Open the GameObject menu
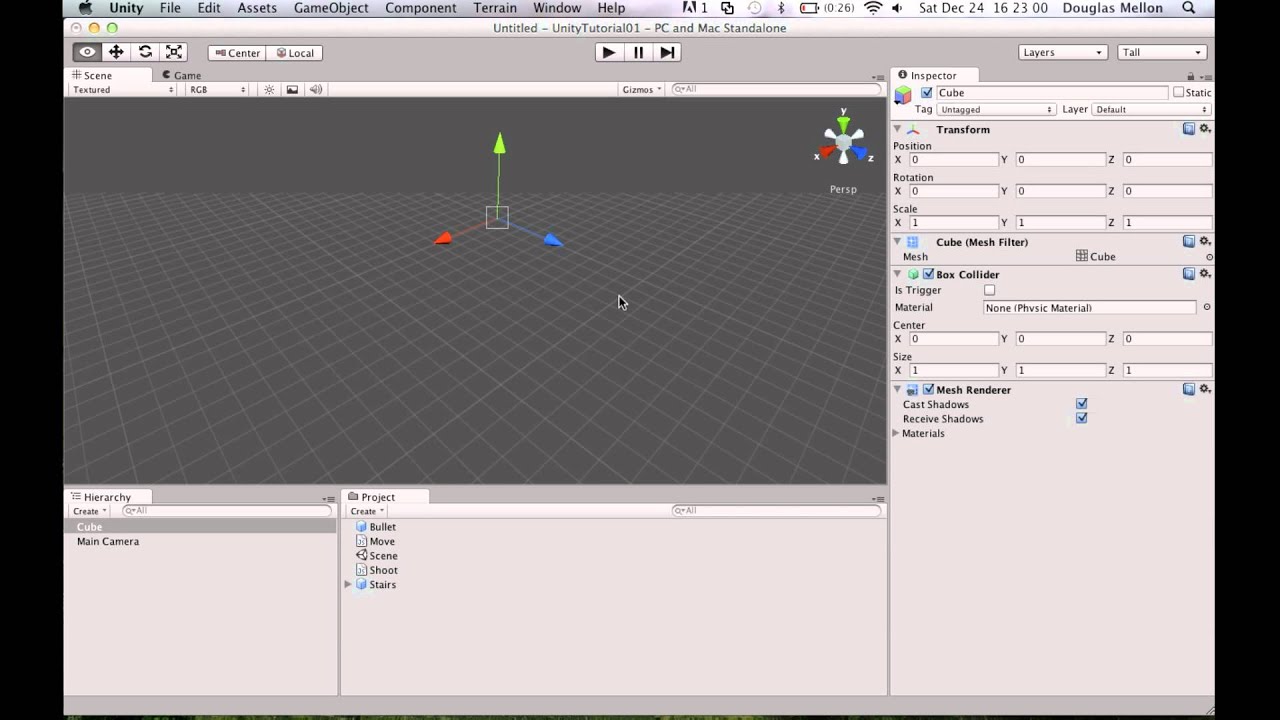Image resolution: width=1280 pixels, height=720 pixels. click(x=331, y=8)
